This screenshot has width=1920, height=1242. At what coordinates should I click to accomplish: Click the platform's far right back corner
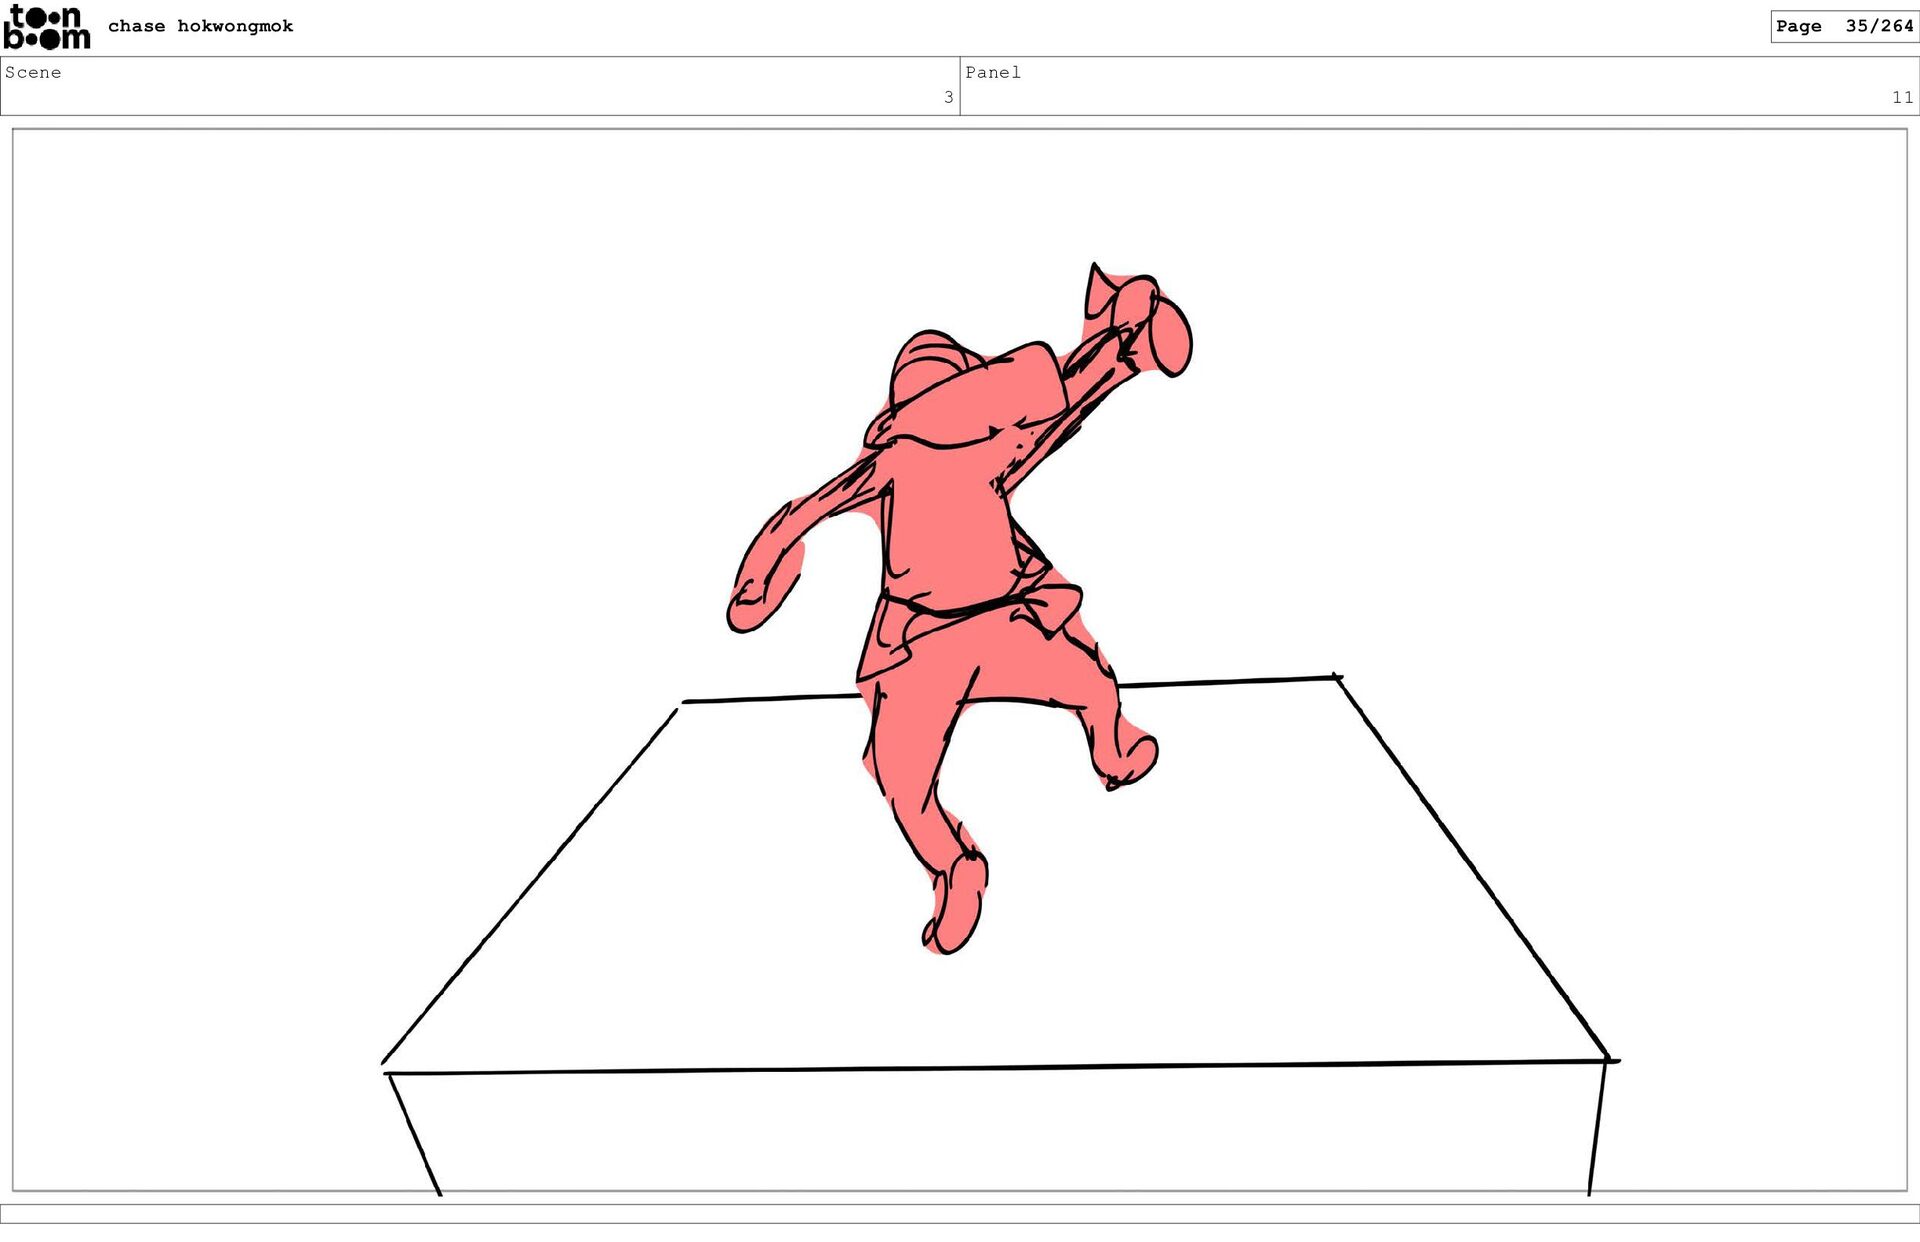1337,678
